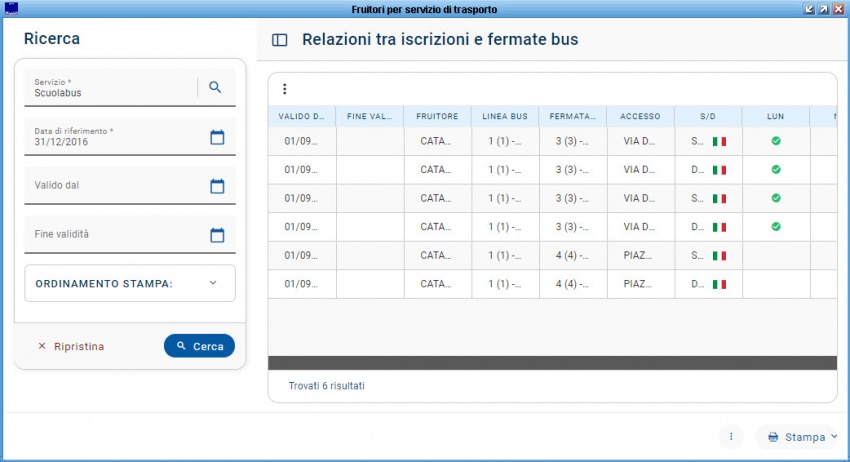Viewport: 850px width, 462px height.
Task: Click the horizontal scrollbar below the table
Action: click(x=552, y=363)
